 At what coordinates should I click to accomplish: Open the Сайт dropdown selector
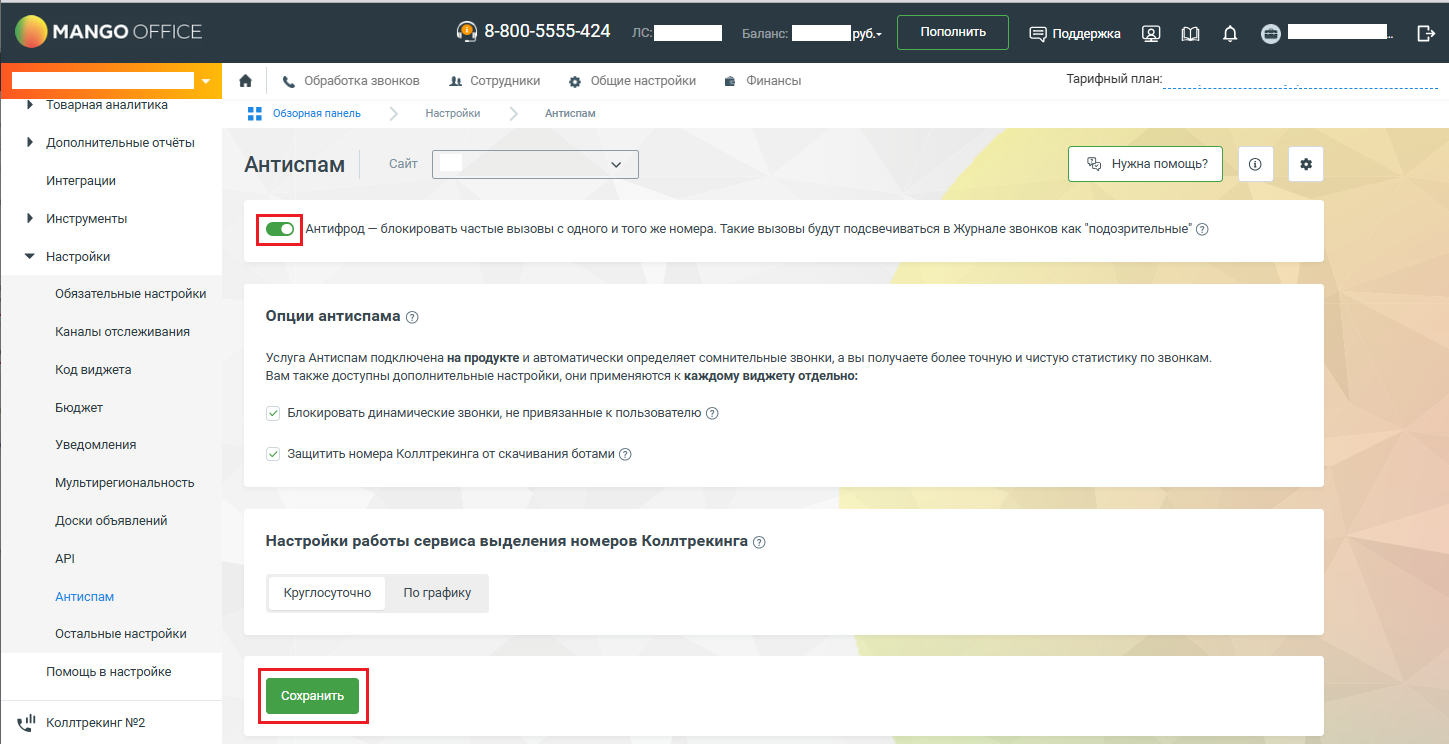coord(535,164)
